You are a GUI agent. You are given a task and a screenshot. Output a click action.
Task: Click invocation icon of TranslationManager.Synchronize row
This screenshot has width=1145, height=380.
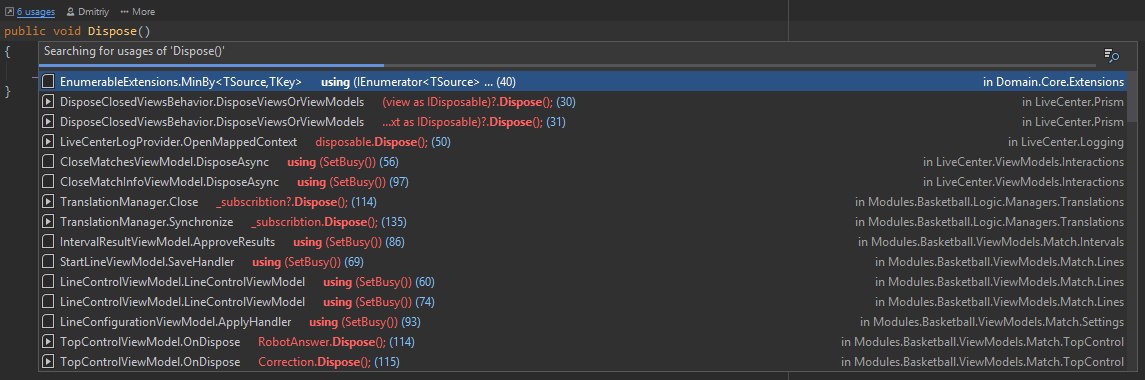48,221
